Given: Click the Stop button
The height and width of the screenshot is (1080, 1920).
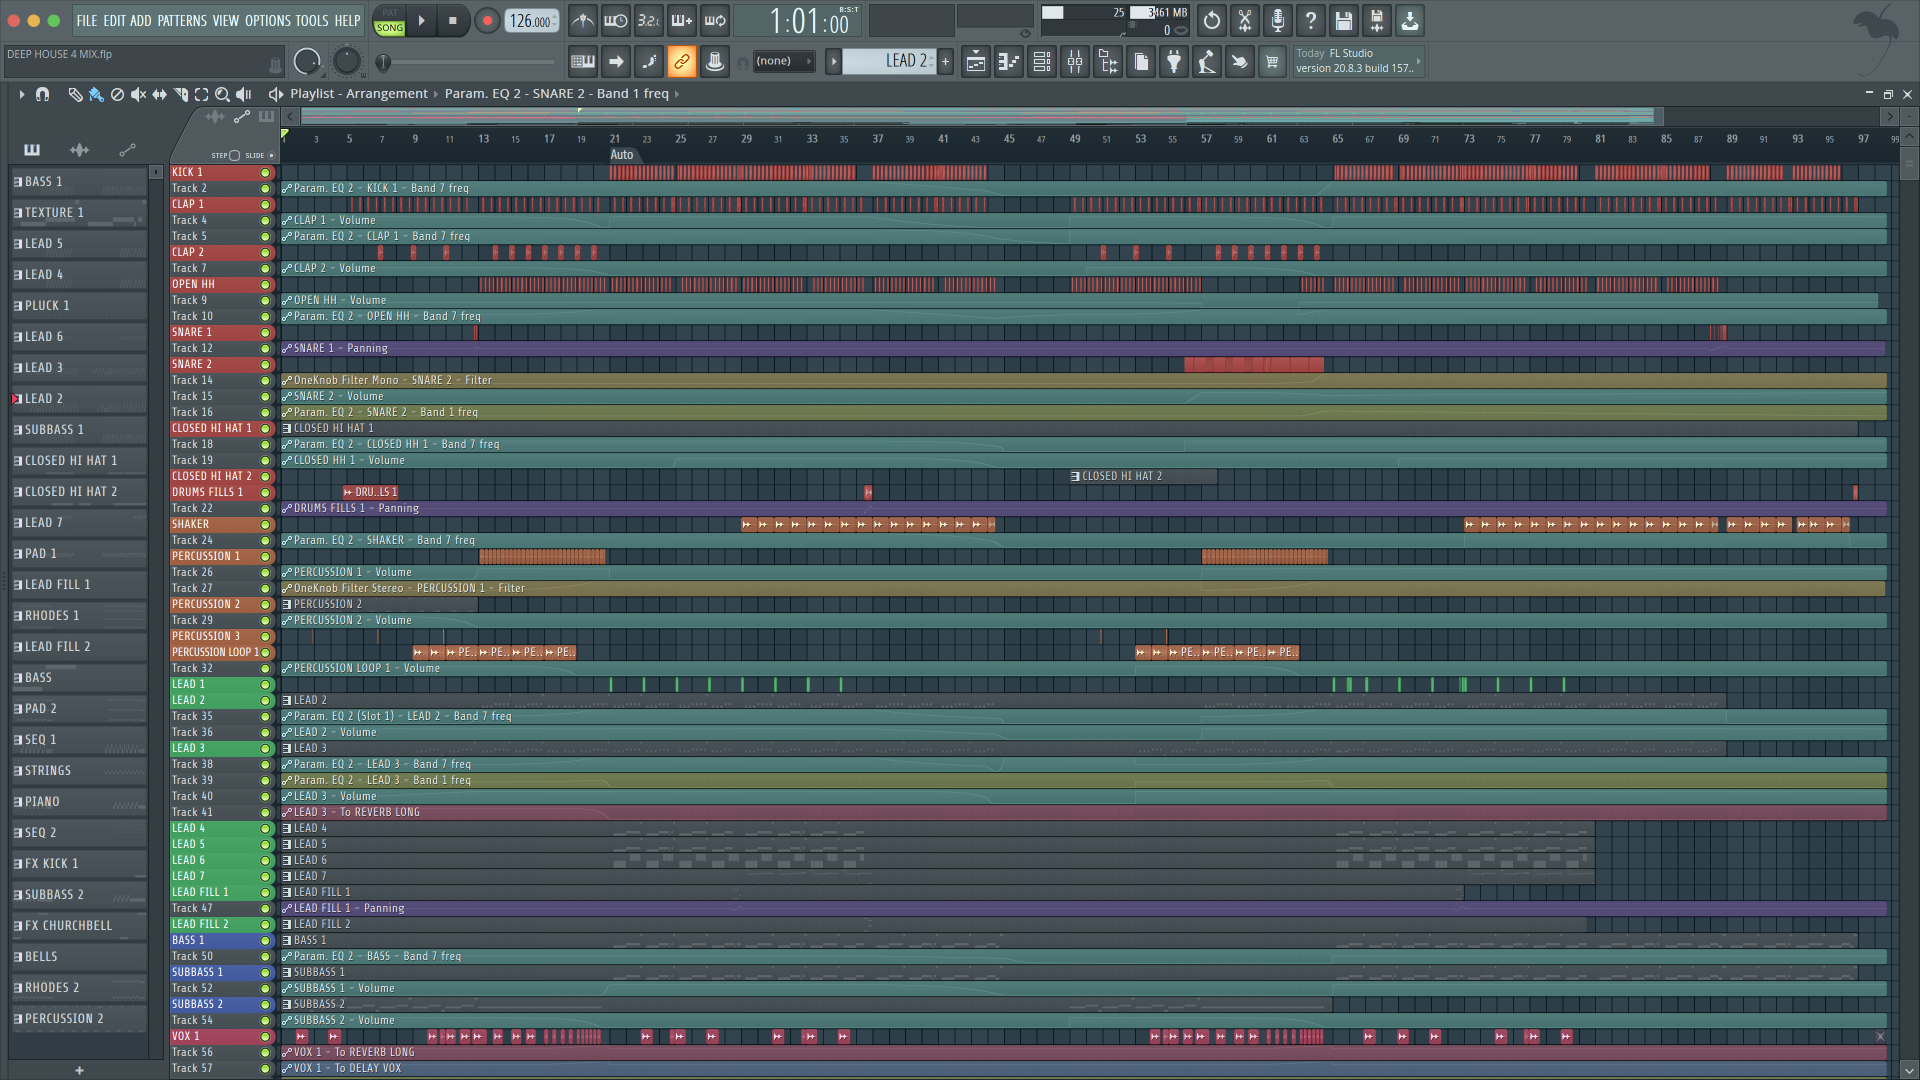Looking at the screenshot, I should tap(453, 20).
